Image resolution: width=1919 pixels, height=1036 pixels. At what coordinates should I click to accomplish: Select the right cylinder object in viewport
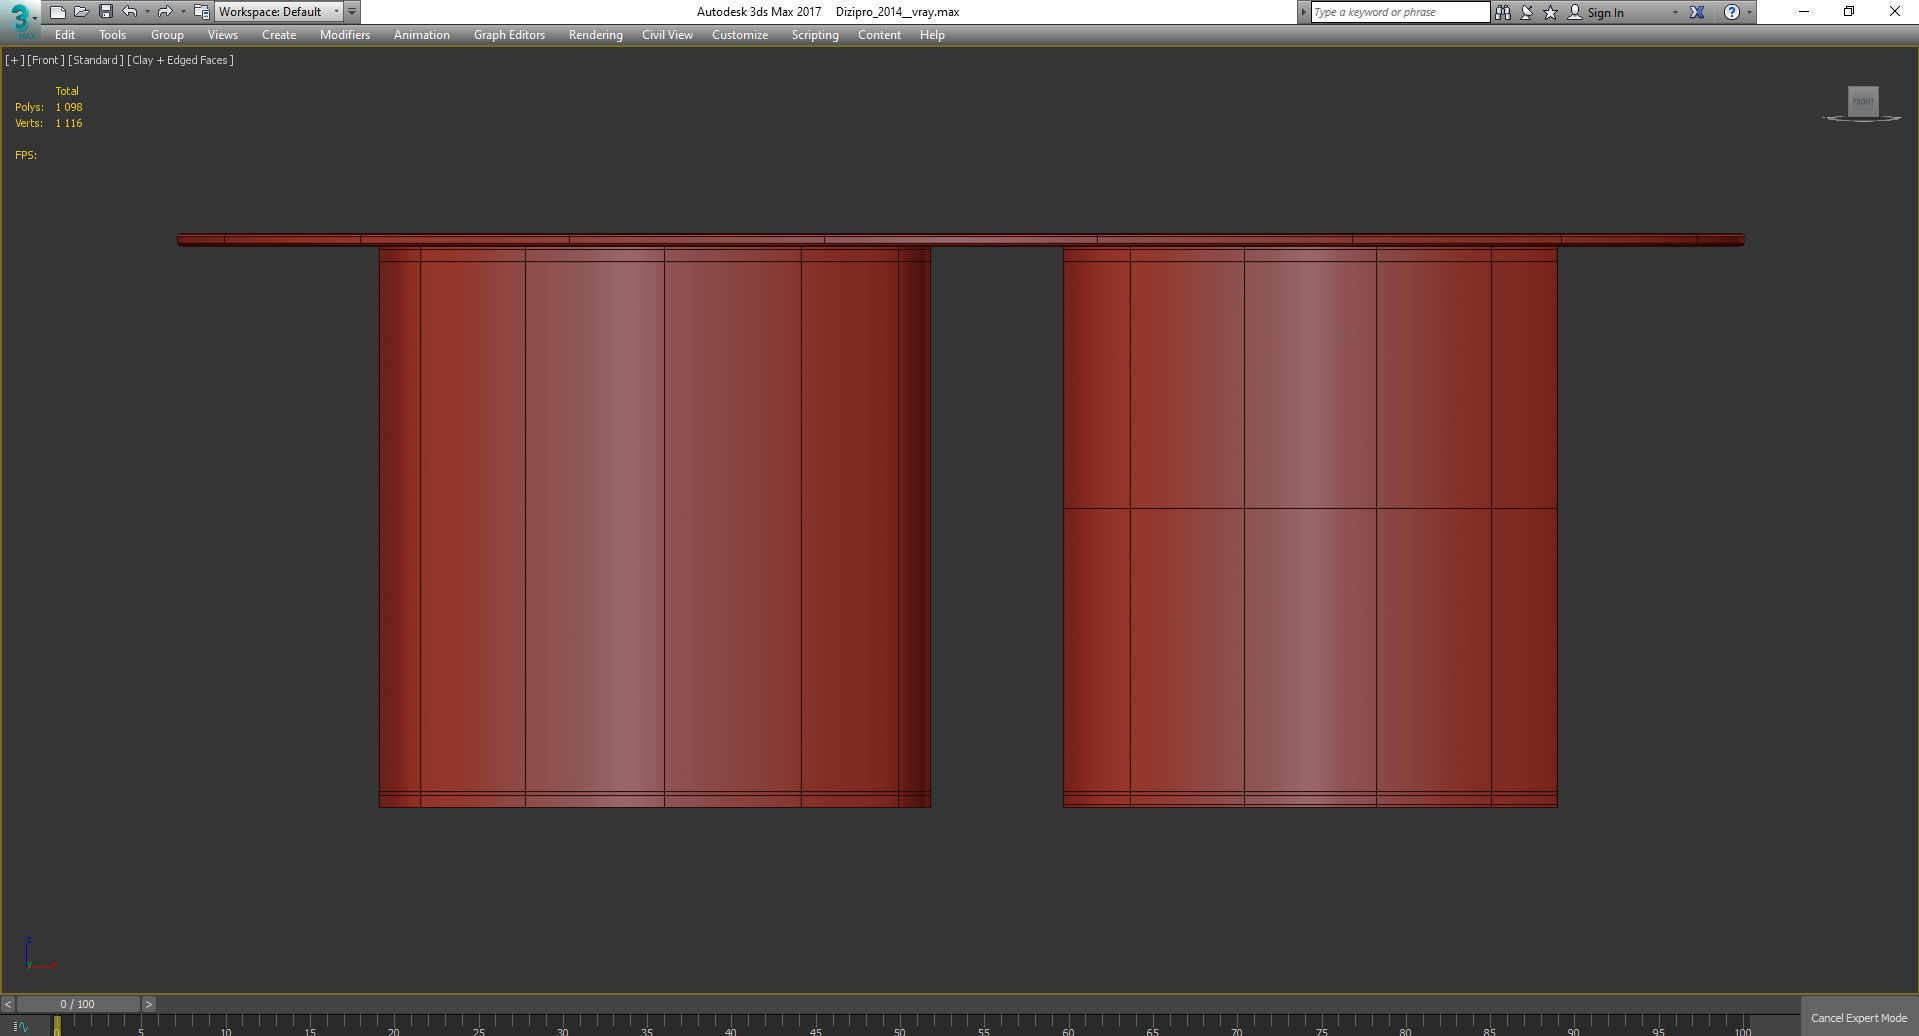click(x=1310, y=527)
